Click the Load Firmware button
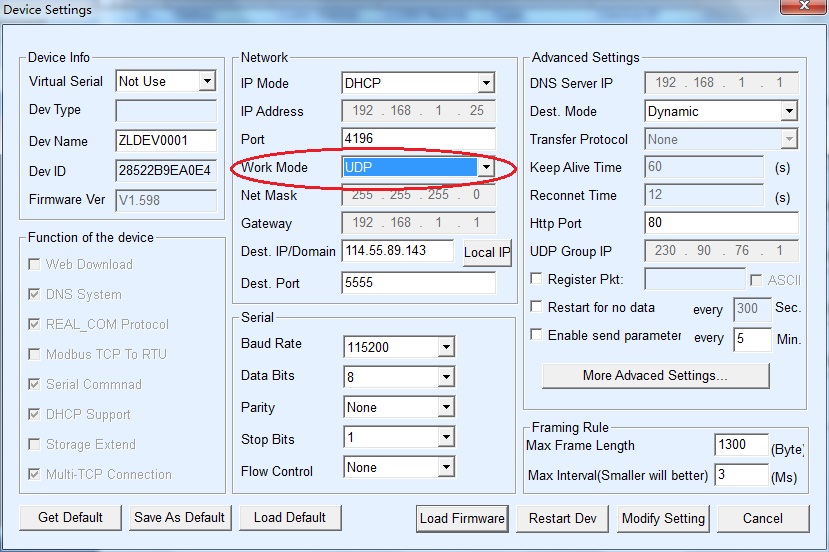This screenshot has height=552, width=829. (462, 518)
